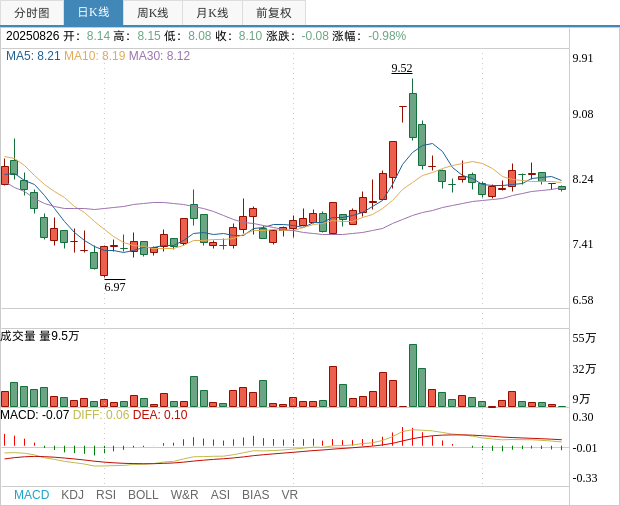Click the 前复权 tab
This screenshot has width=620, height=506.
click(x=274, y=13)
